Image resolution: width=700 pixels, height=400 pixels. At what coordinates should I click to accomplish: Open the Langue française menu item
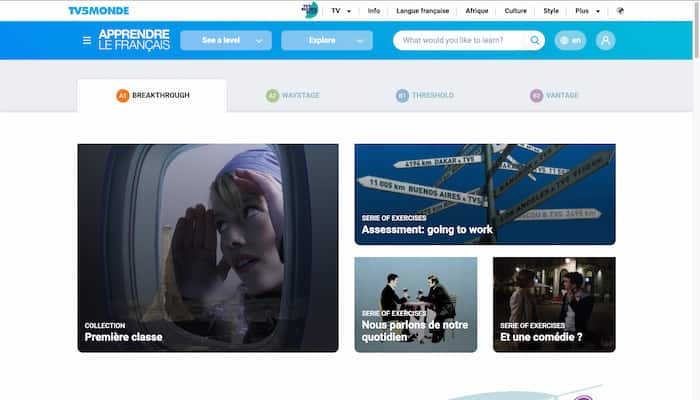tap(423, 11)
